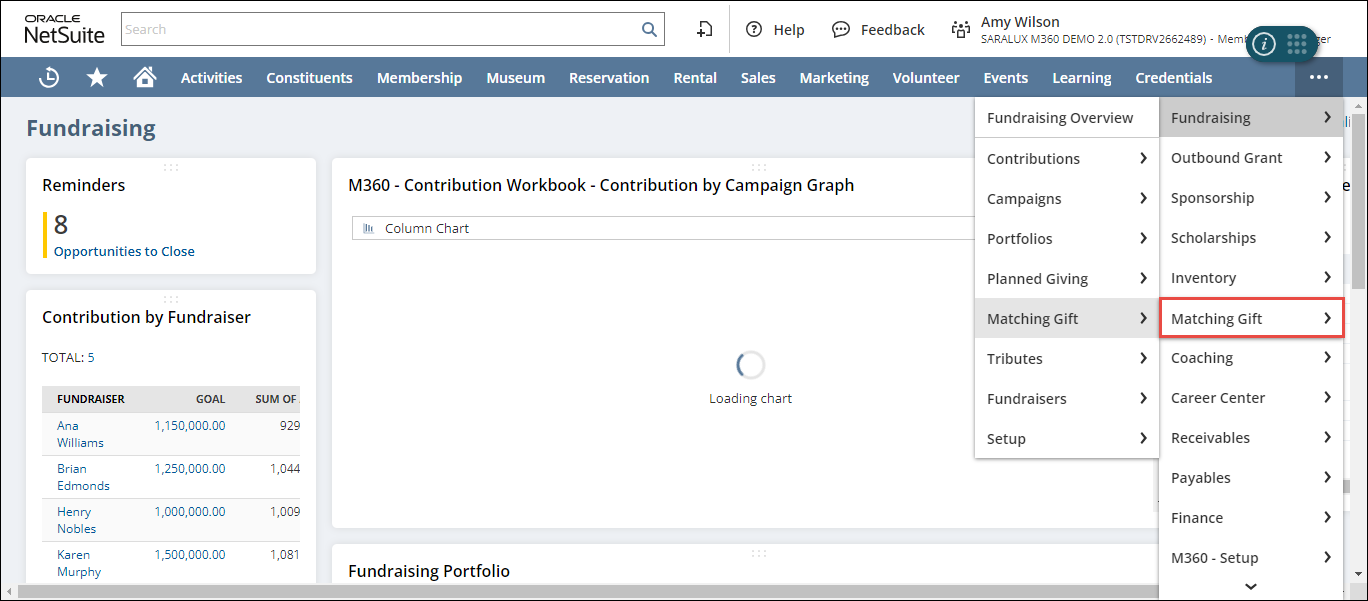Choose Tributes from the Fundraising submenu
Screen dimensions: 1368x601
pyautogui.click(x=1015, y=359)
